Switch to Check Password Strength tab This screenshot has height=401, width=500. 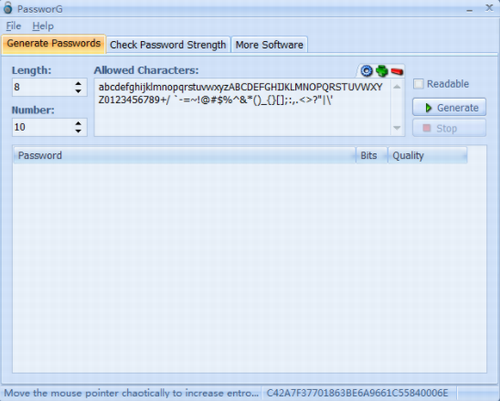point(168,45)
